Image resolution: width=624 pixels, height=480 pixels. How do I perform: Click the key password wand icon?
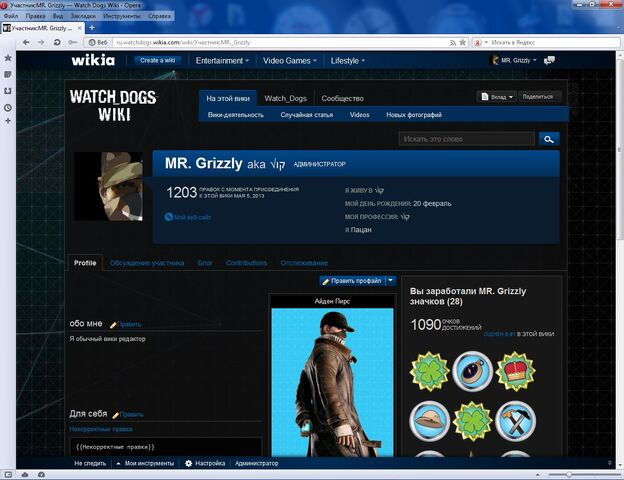(72, 42)
